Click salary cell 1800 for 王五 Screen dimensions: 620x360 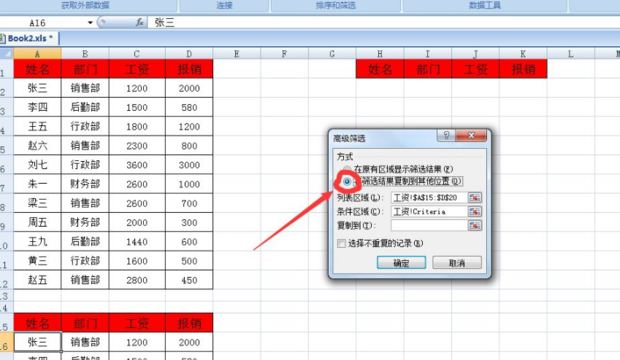[x=137, y=127]
